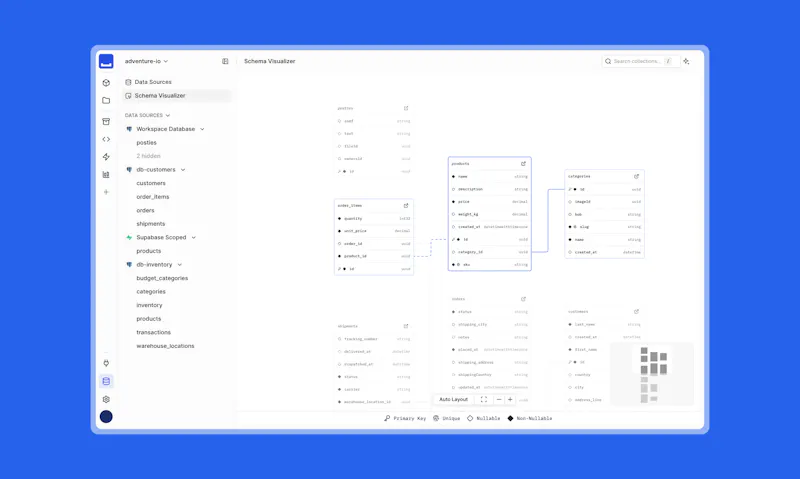The width and height of the screenshot is (800, 479).
Task: Open the folder icon in left rail
Action: pyautogui.click(x=106, y=100)
